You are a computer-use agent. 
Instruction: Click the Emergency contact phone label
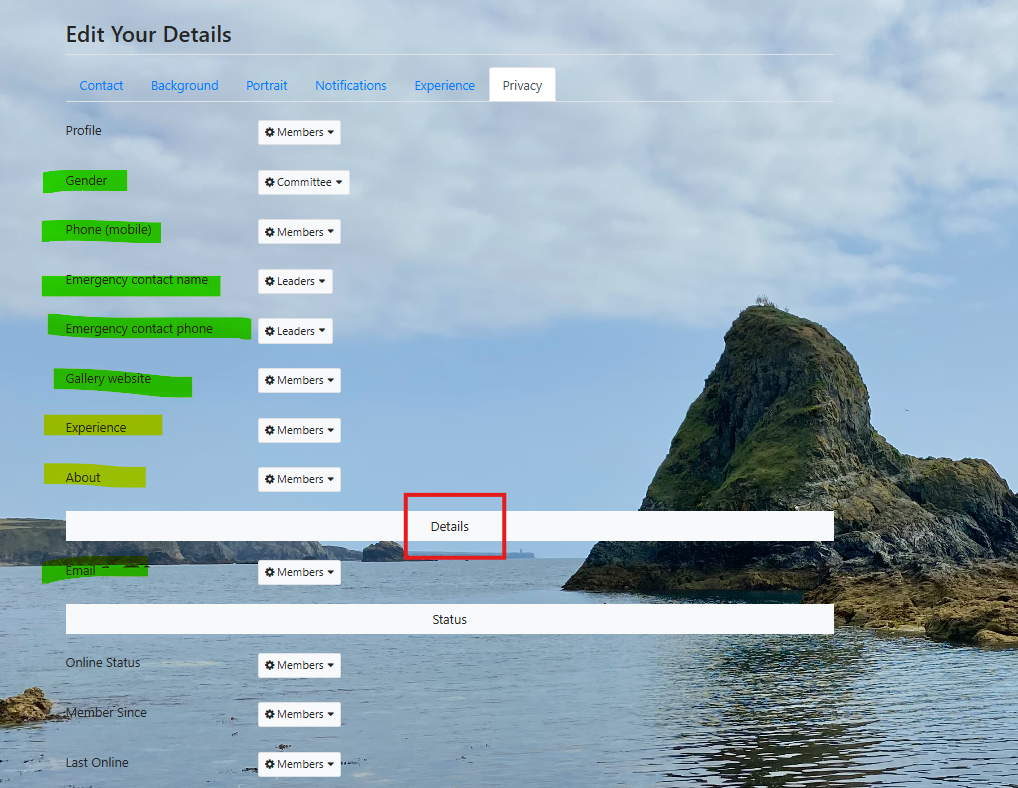139,329
